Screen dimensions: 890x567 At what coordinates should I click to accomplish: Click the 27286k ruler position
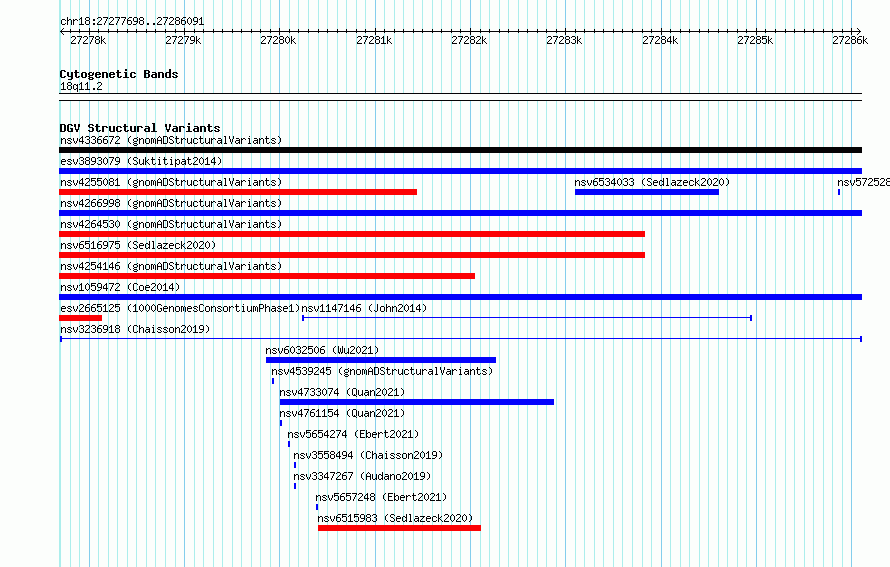[850, 40]
